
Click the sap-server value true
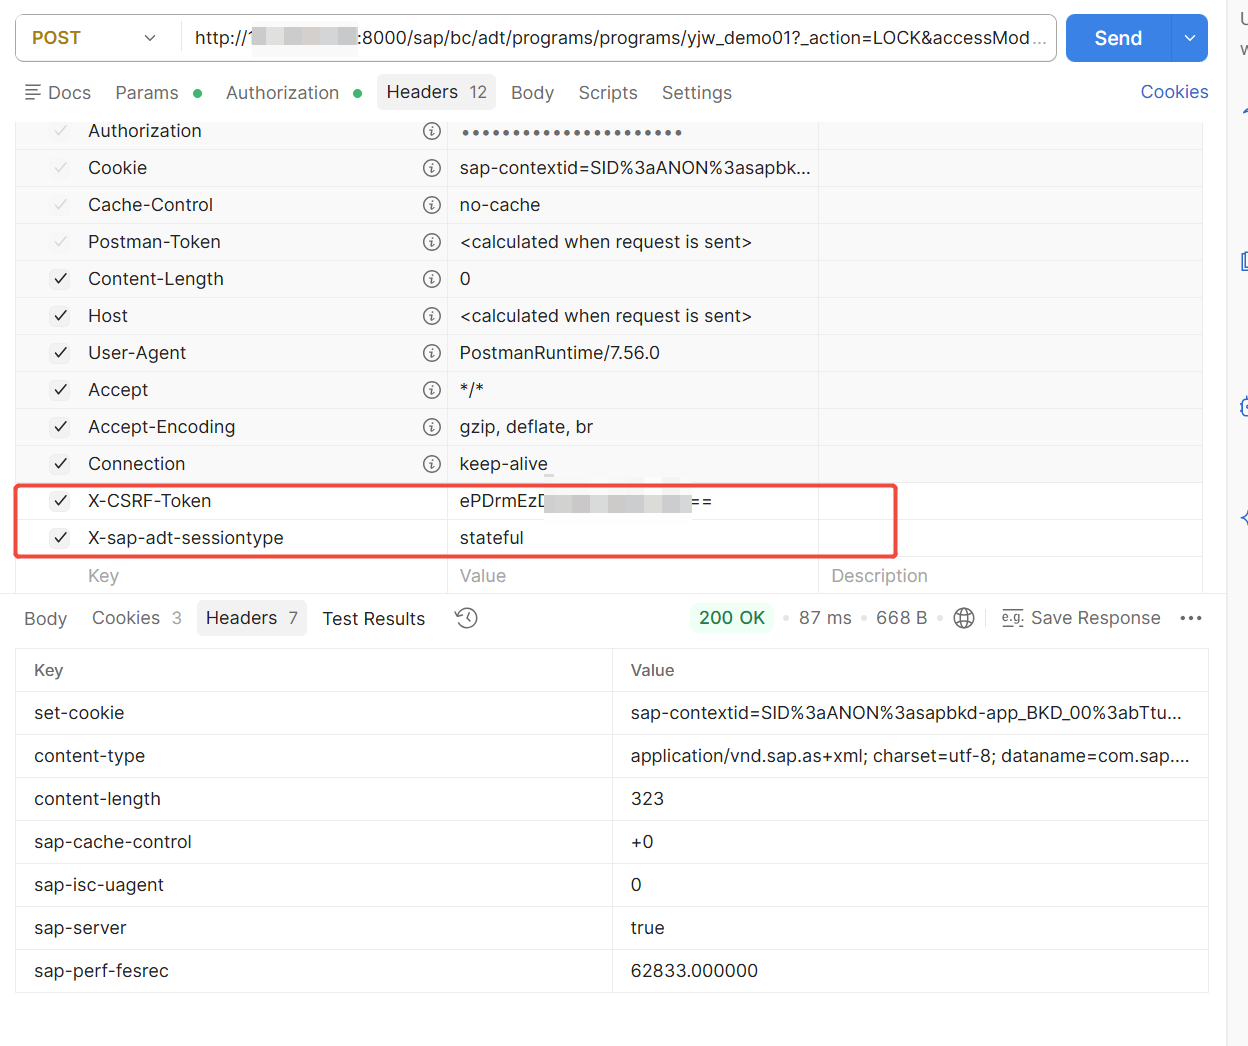[x=647, y=928]
